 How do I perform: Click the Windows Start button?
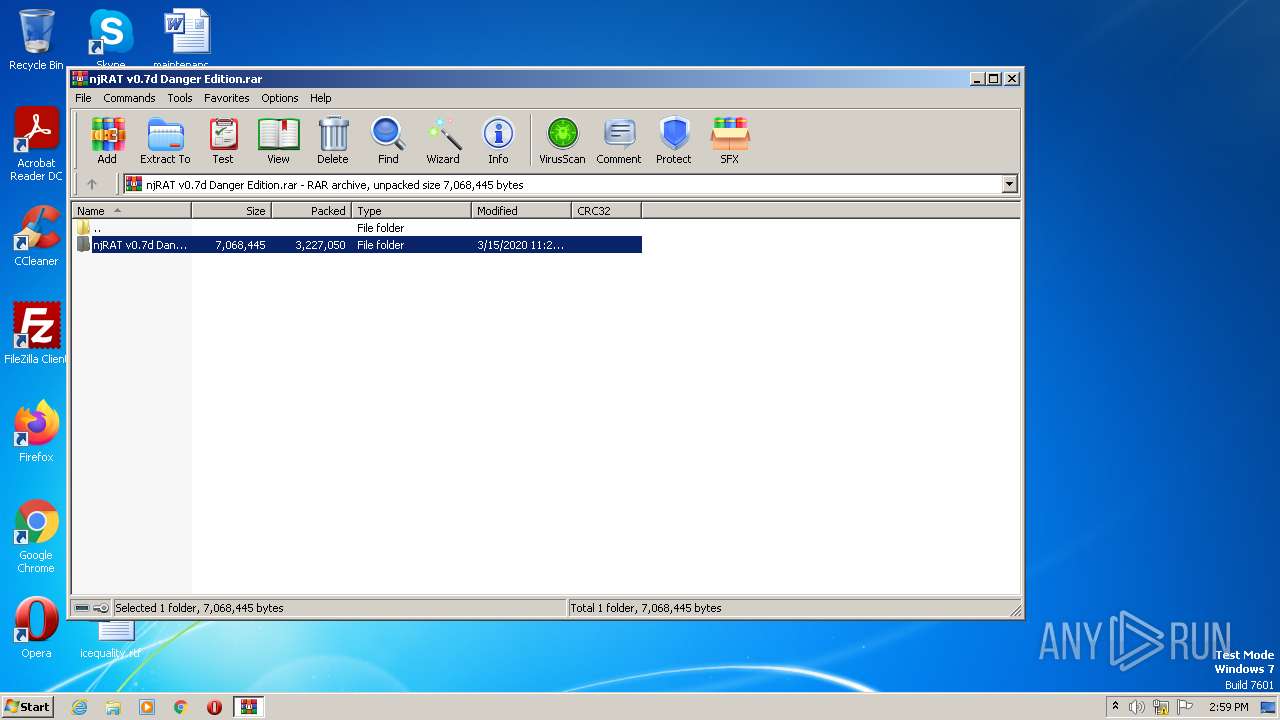point(27,706)
